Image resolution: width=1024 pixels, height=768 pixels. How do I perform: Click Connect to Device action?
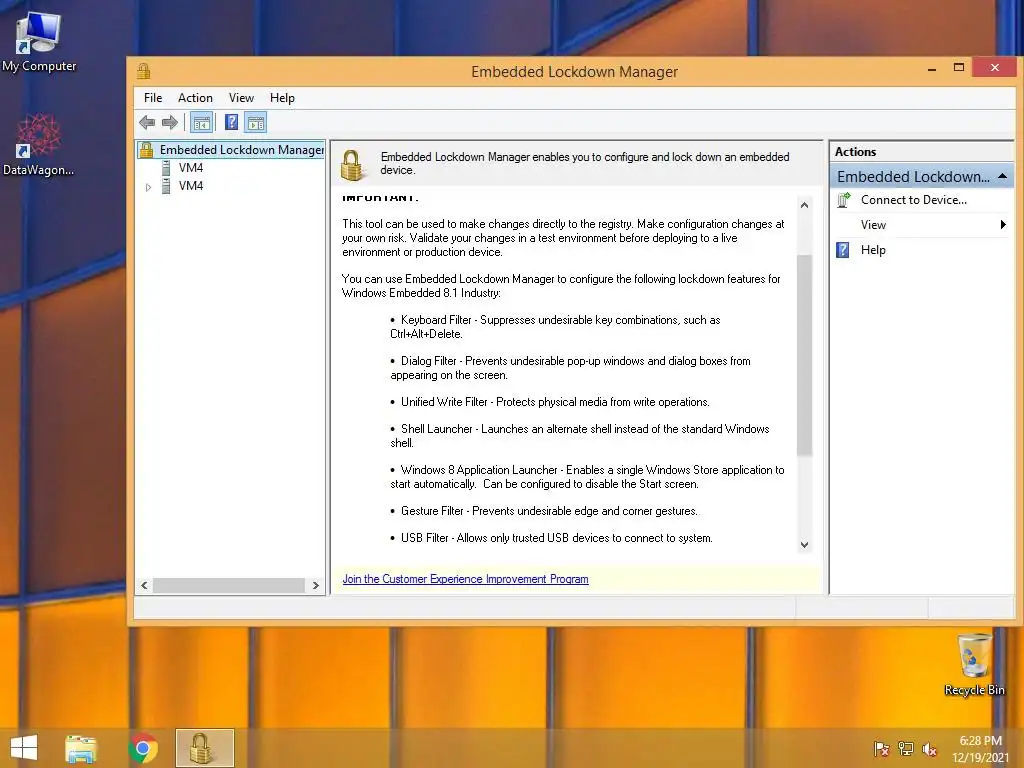point(914,200)
